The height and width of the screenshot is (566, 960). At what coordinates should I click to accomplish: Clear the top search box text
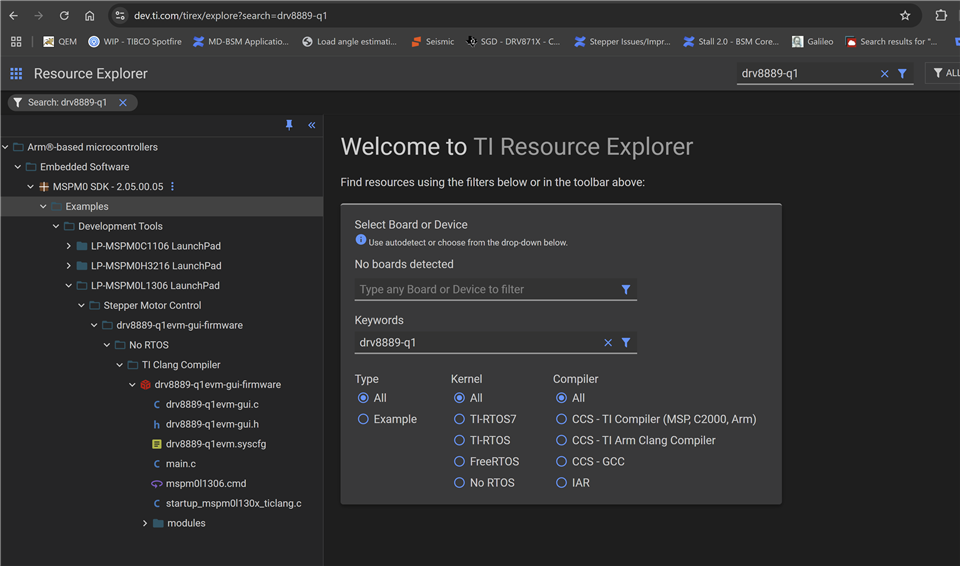884,73
